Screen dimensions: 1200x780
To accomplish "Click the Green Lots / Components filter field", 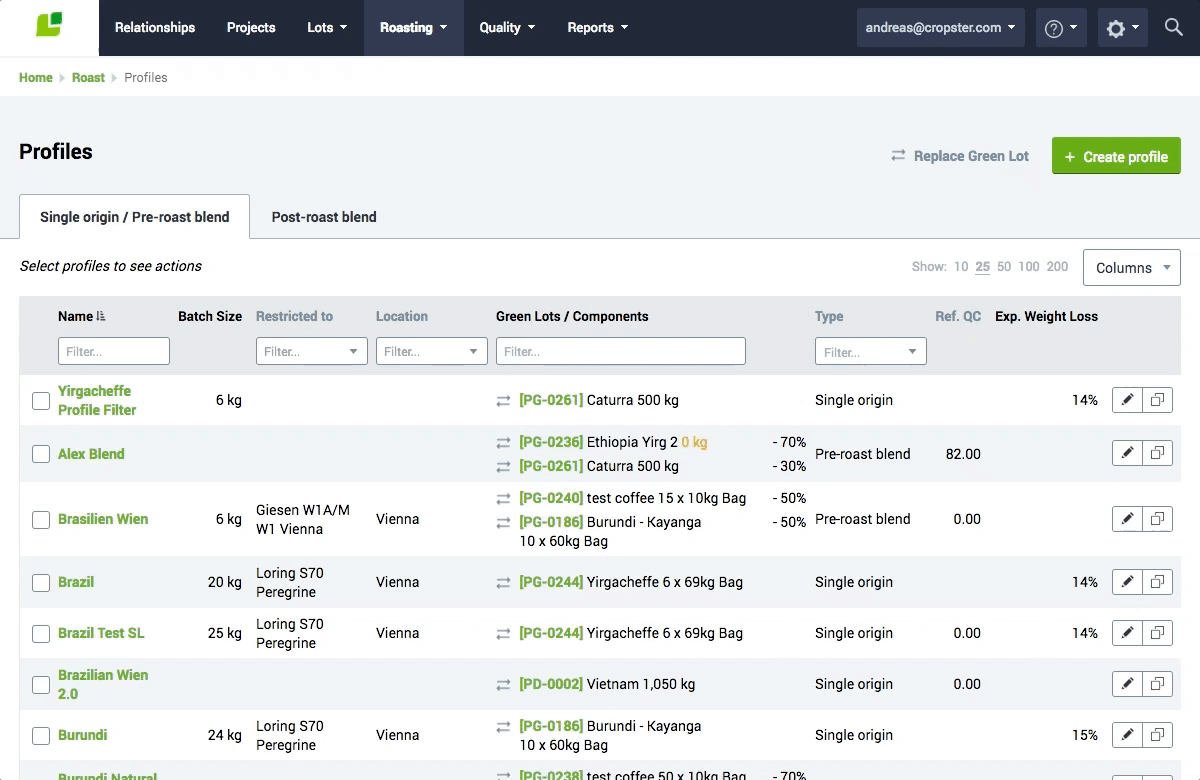I will point(620,351).
